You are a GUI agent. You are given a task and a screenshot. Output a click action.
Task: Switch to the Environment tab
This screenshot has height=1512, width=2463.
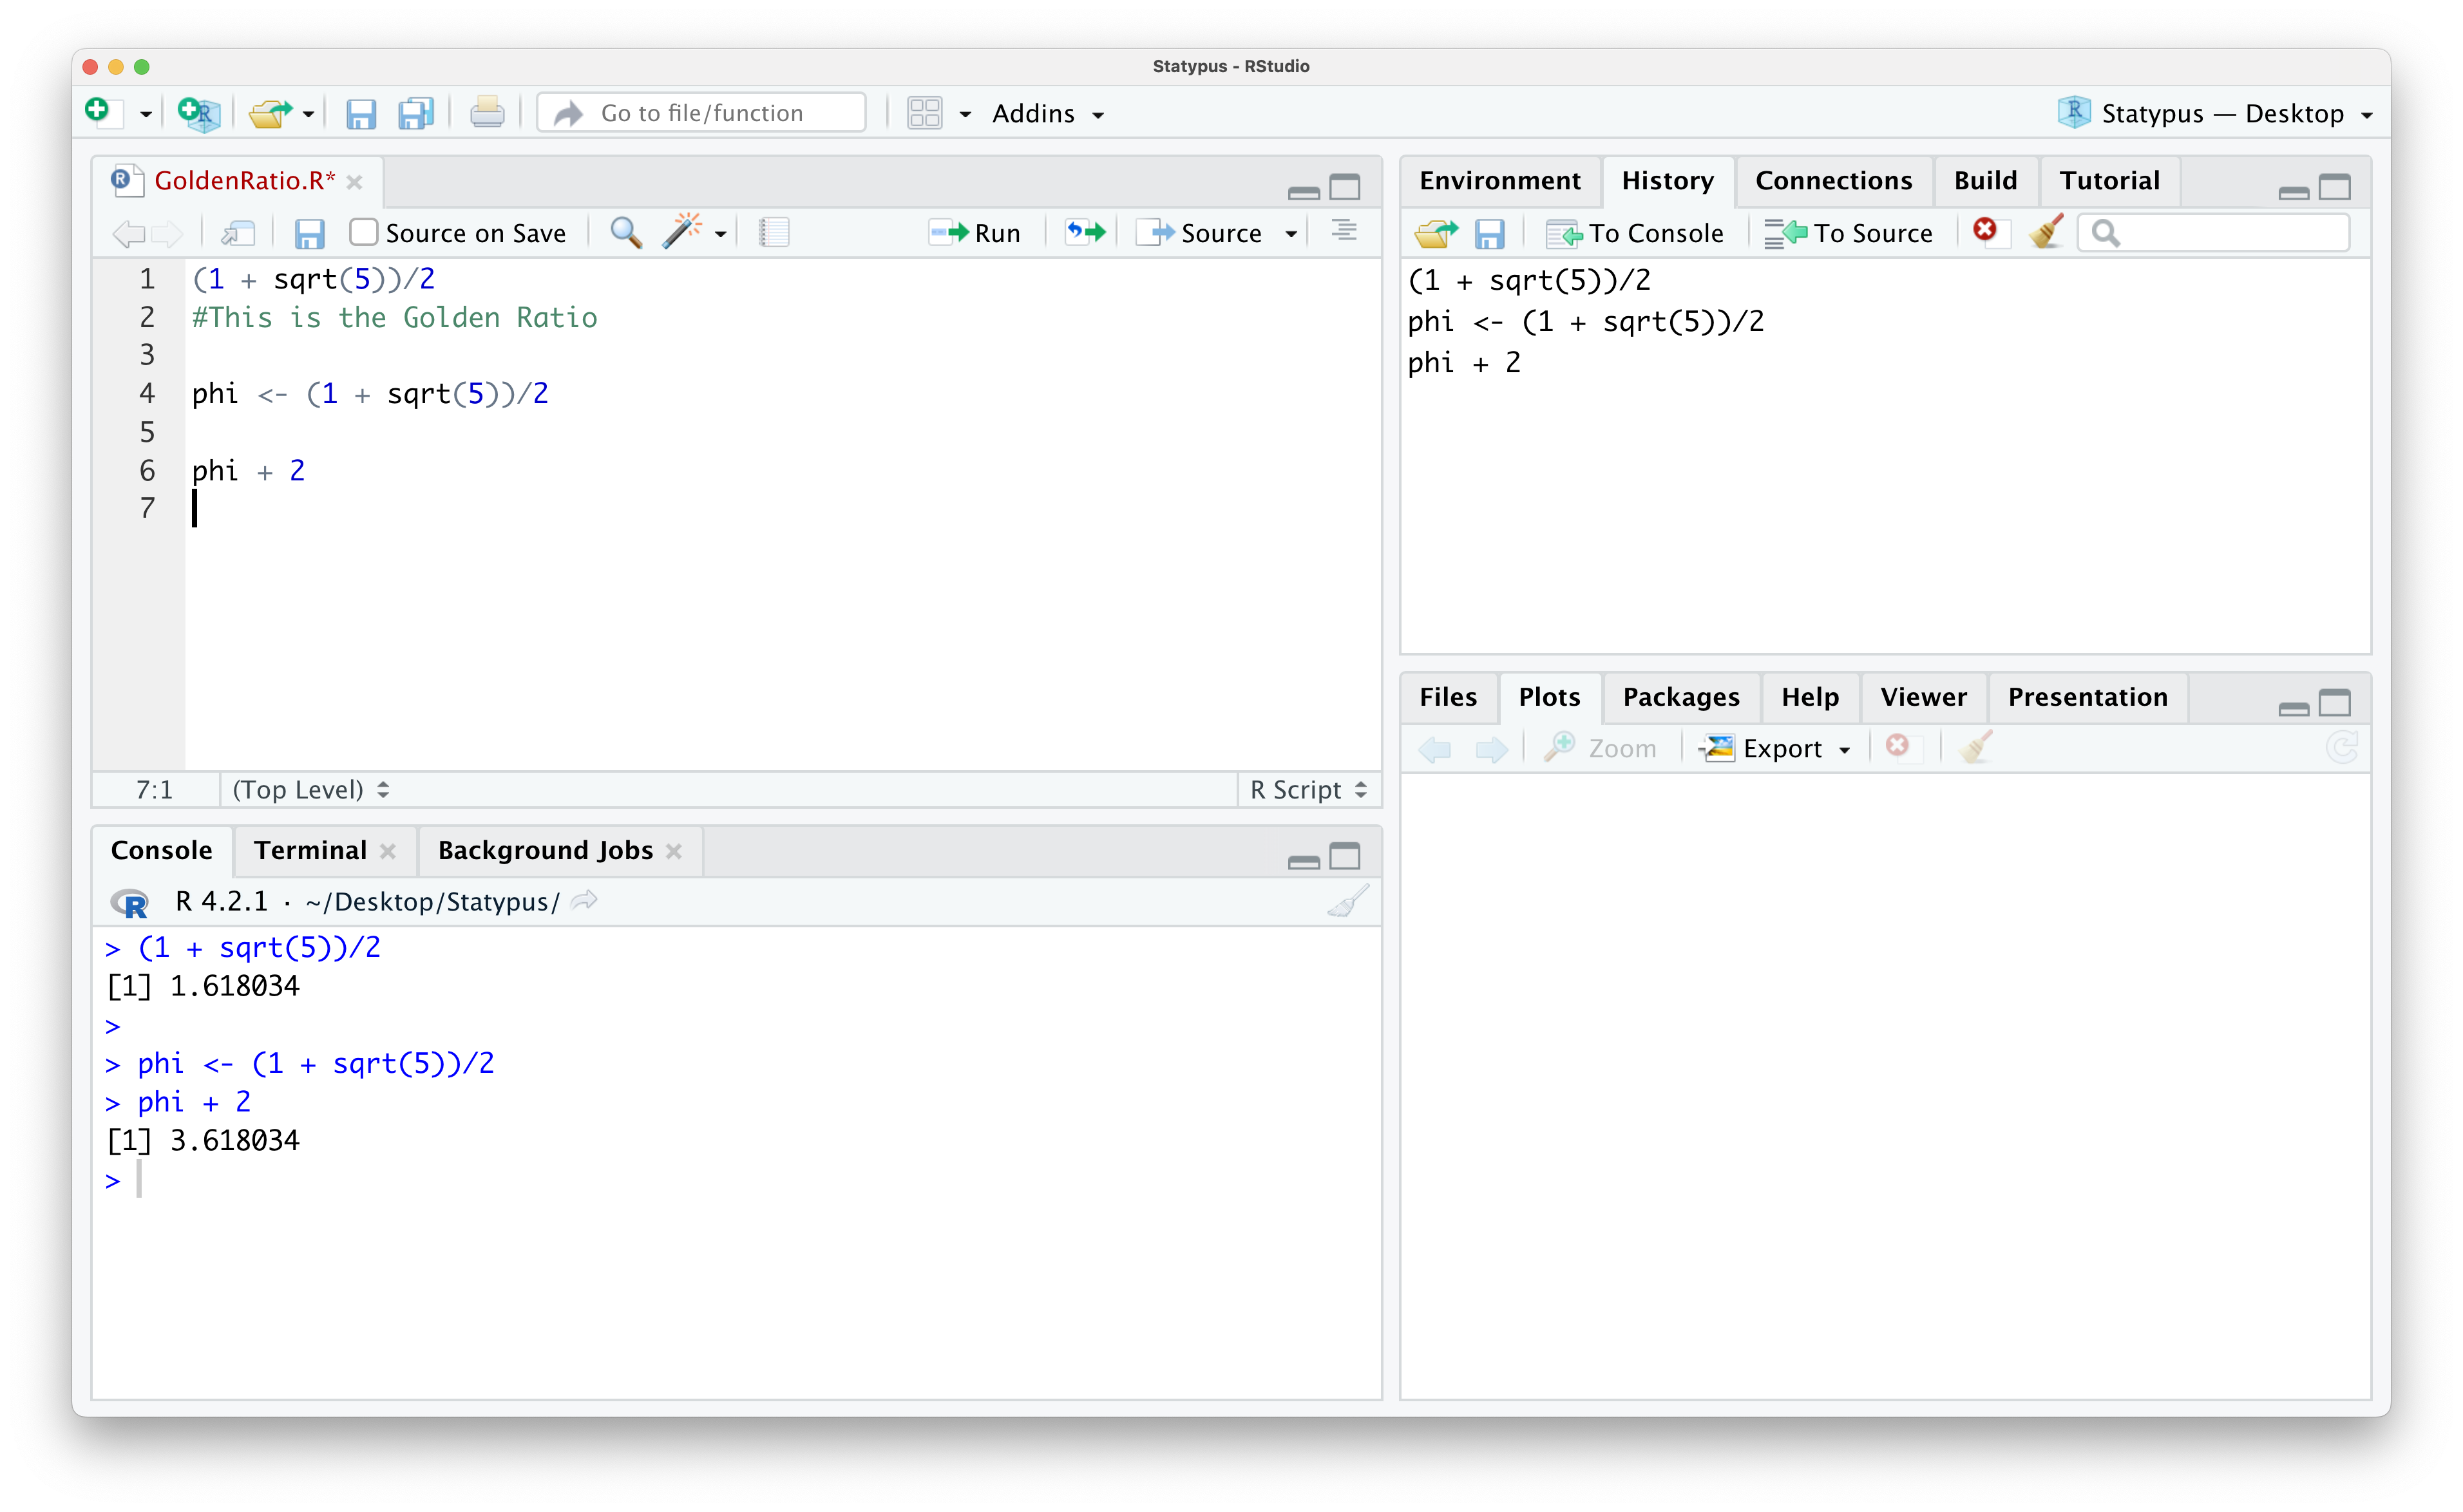tap(1499, 181)
